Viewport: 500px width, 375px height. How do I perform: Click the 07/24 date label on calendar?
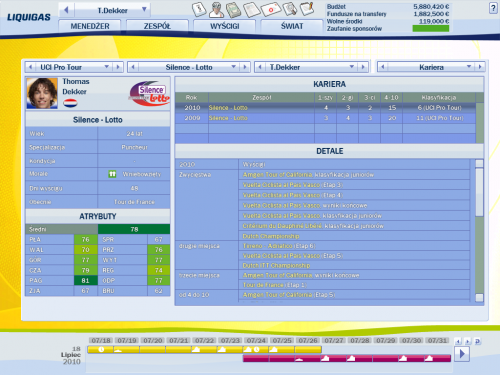[x=256, y=340]
